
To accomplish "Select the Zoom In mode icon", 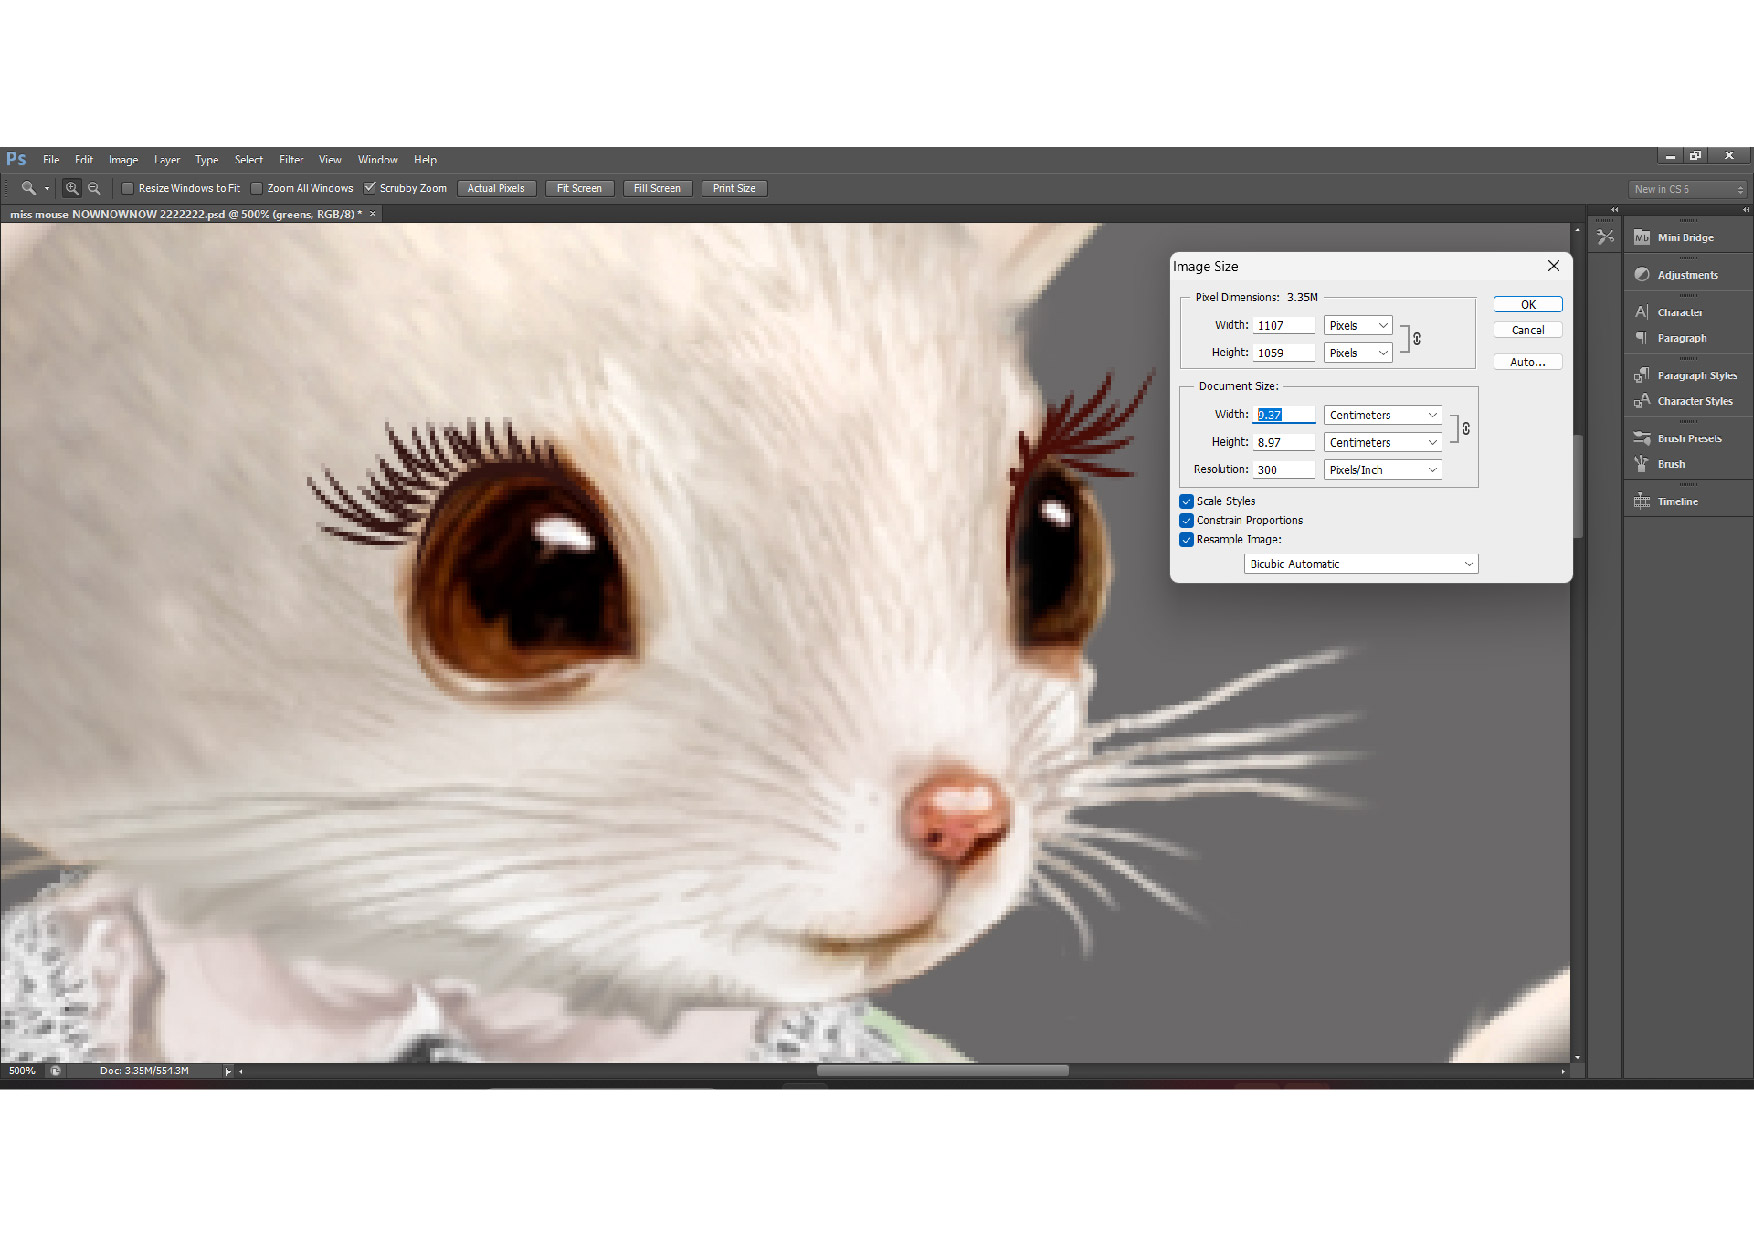I will coord(72,188).
